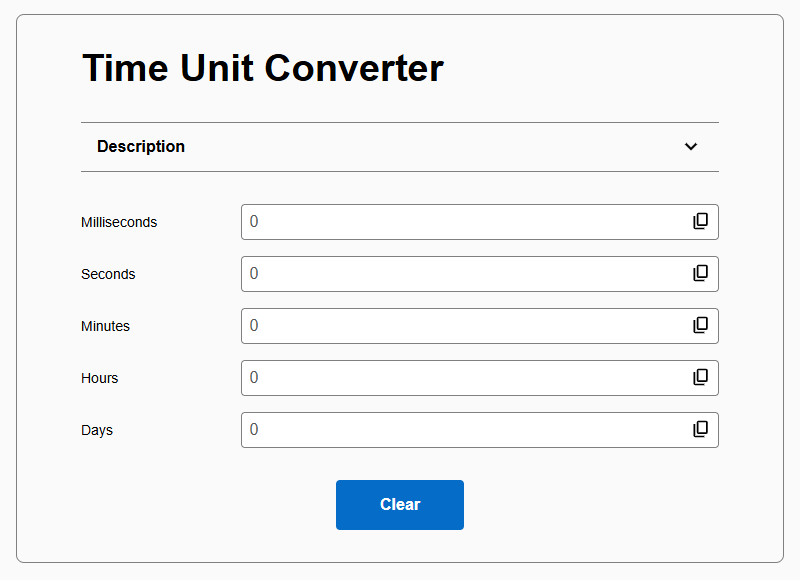Viewport: 800px width, 580px height.
Task: Copy the Hours value using its icon
Action: [700, 378]
